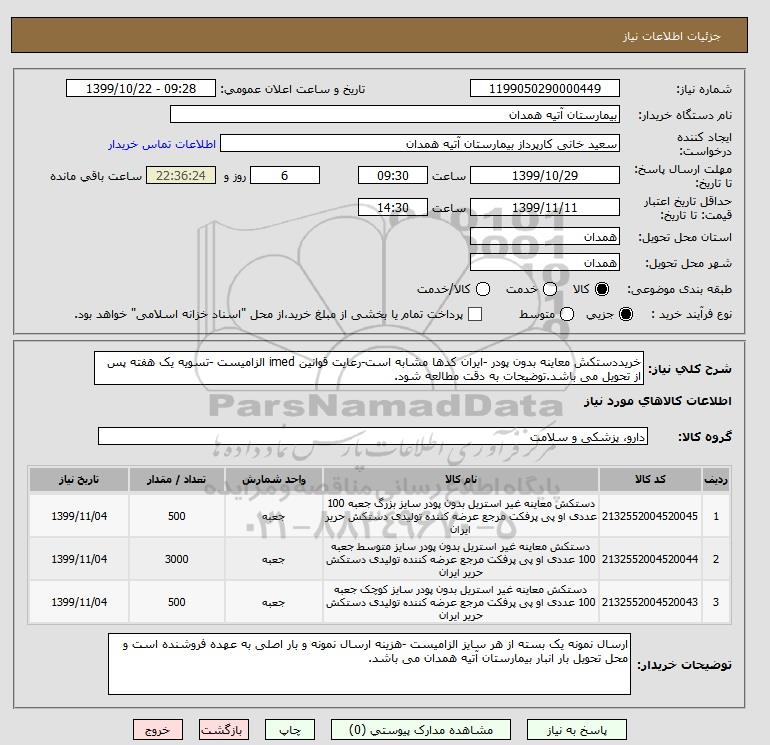Click the تاریخ نیاز column header

(79, 479)
